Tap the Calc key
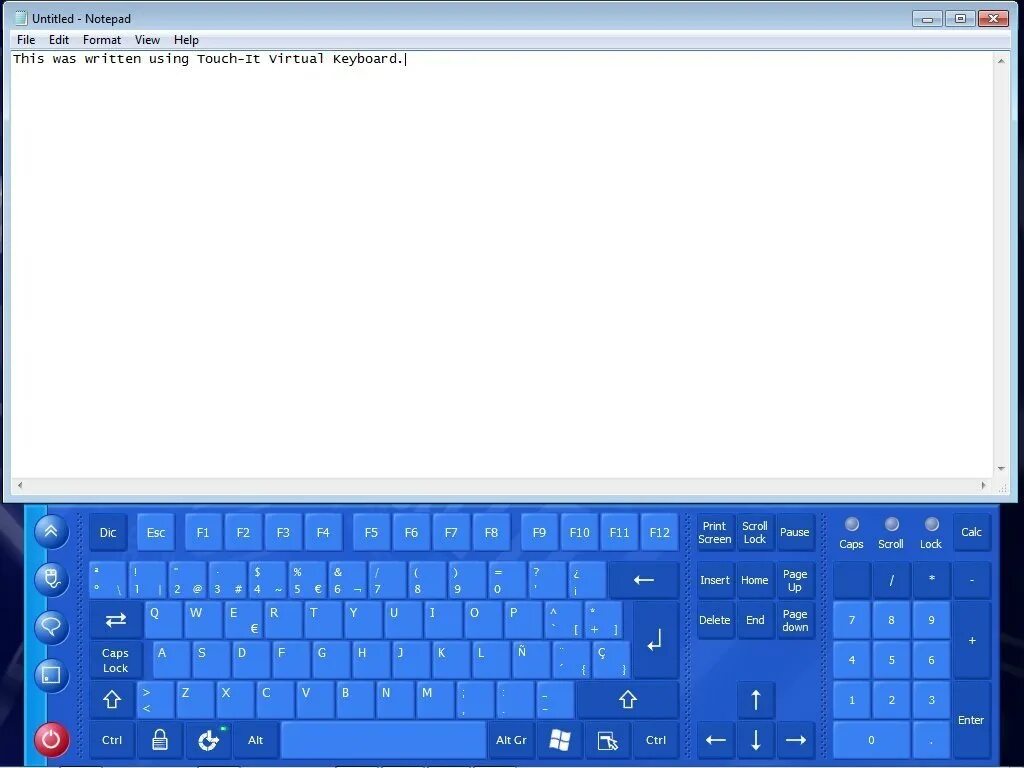The width and height of the screenshot is (1024, 768). pyautogui.click(x=971, y=532)
